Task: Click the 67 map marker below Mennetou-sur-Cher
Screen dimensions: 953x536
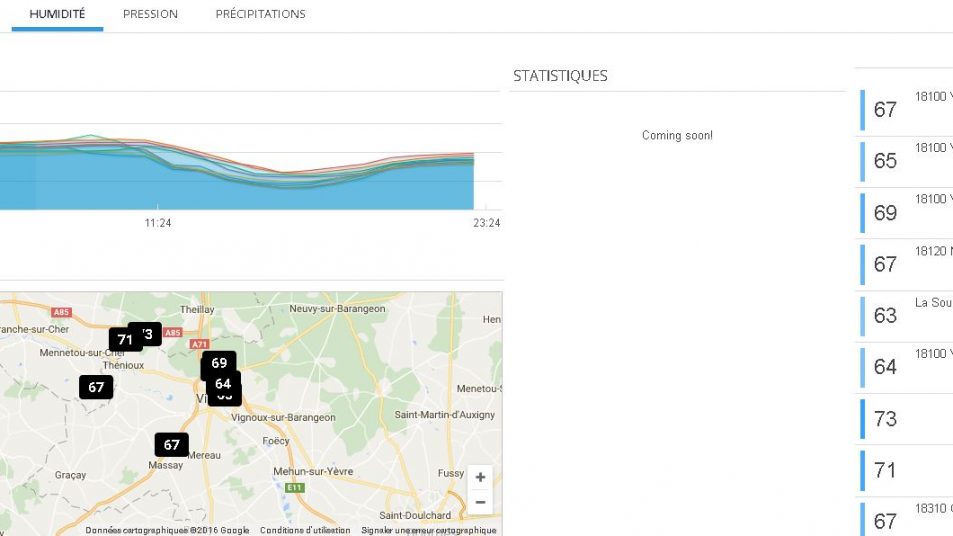Action: 96,387
